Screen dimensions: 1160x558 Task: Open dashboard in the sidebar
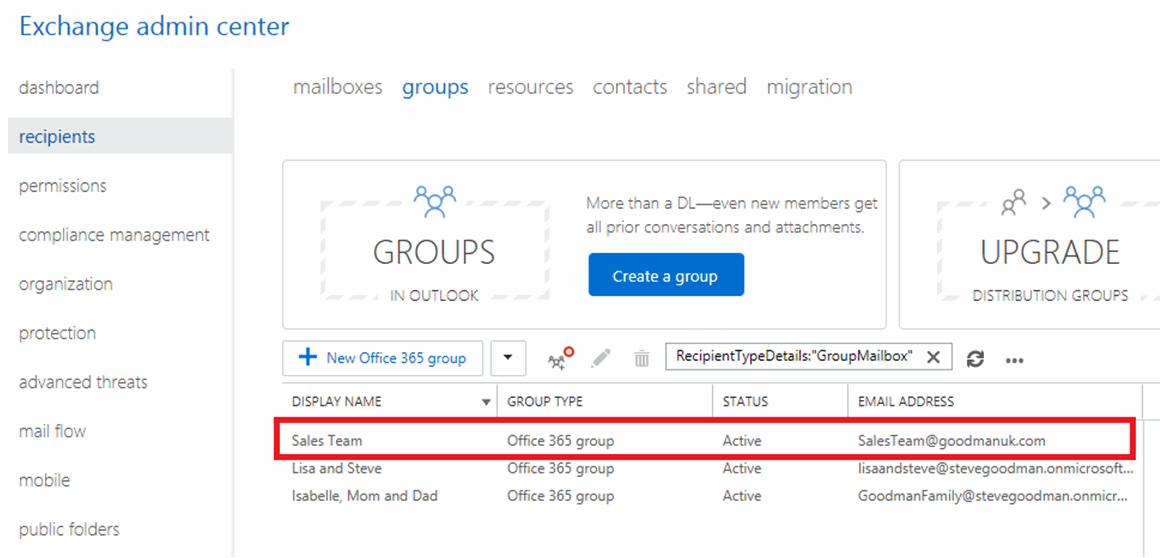58,88
